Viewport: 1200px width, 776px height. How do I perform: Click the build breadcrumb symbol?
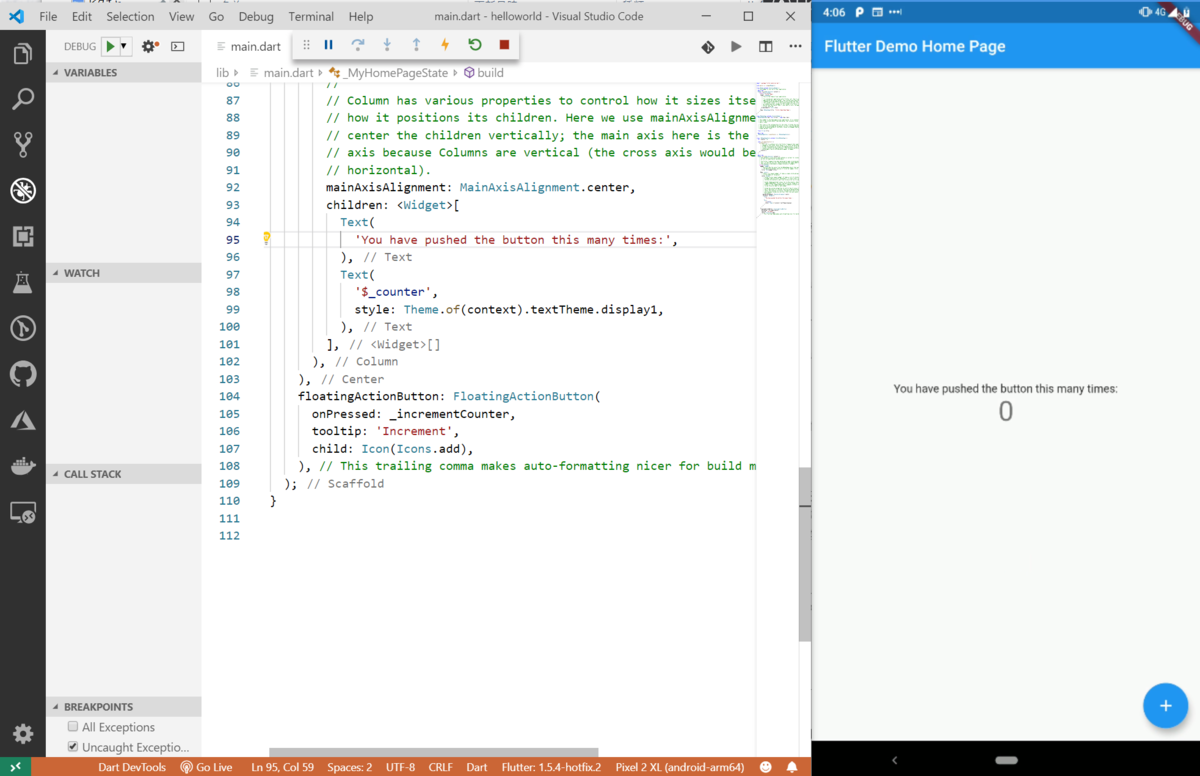click(x=484, y=73)
